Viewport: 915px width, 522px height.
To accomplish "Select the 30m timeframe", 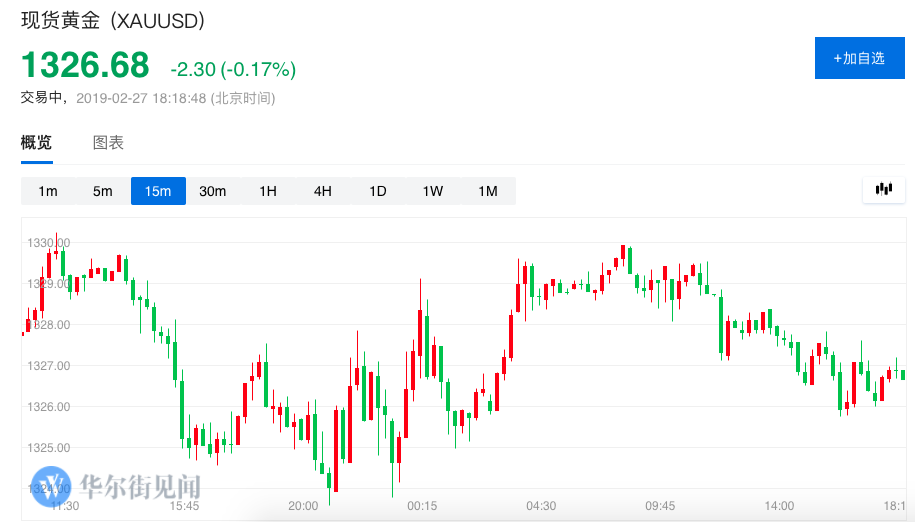I will [x=212, y=191].
